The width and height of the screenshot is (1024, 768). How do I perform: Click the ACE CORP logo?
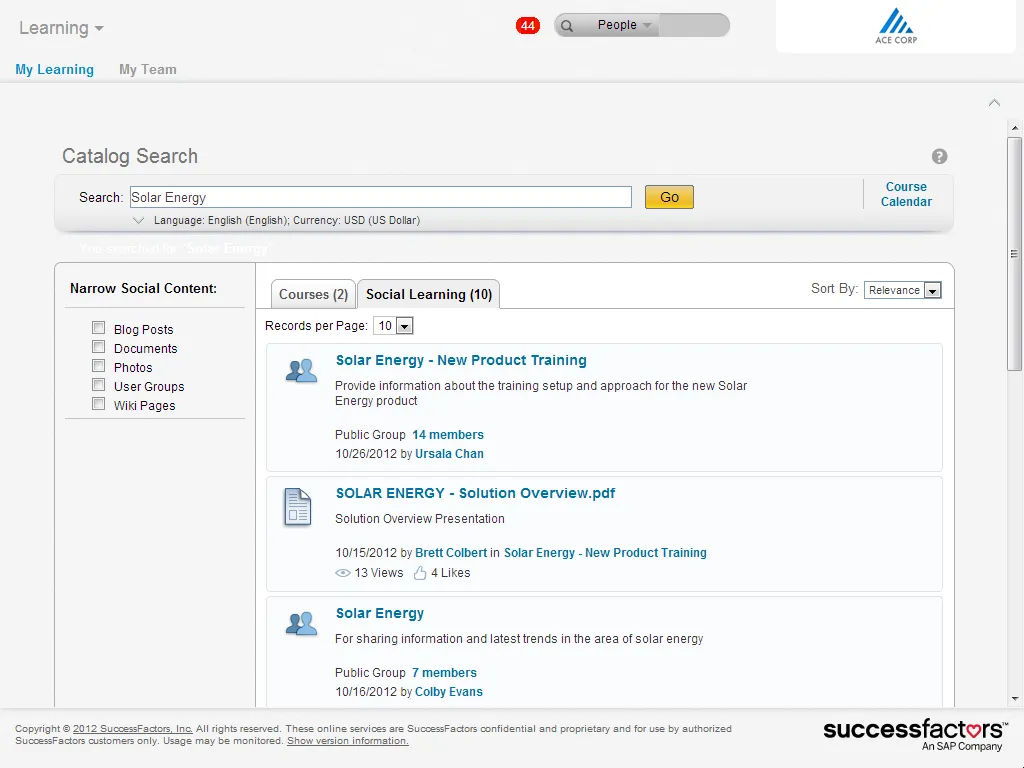895,27
